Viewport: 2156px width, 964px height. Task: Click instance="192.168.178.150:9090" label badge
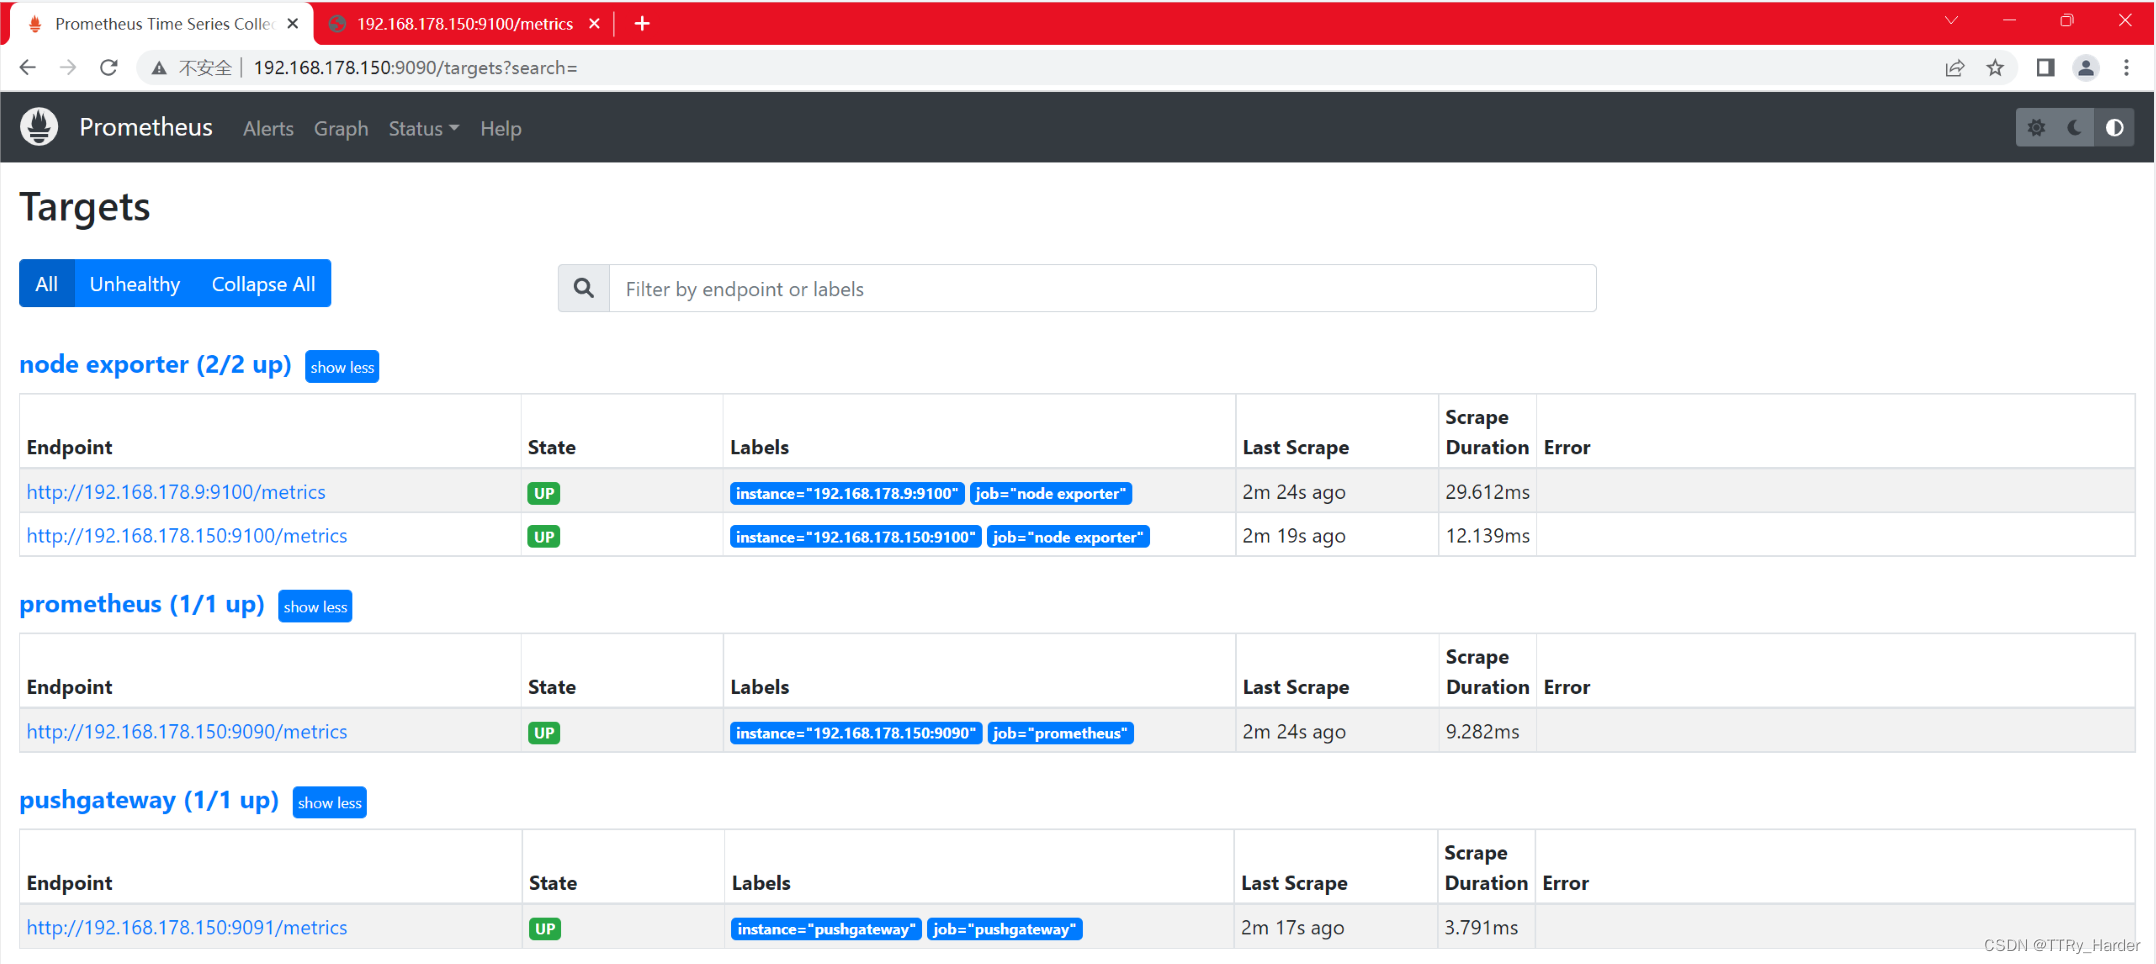pos(856,733)
